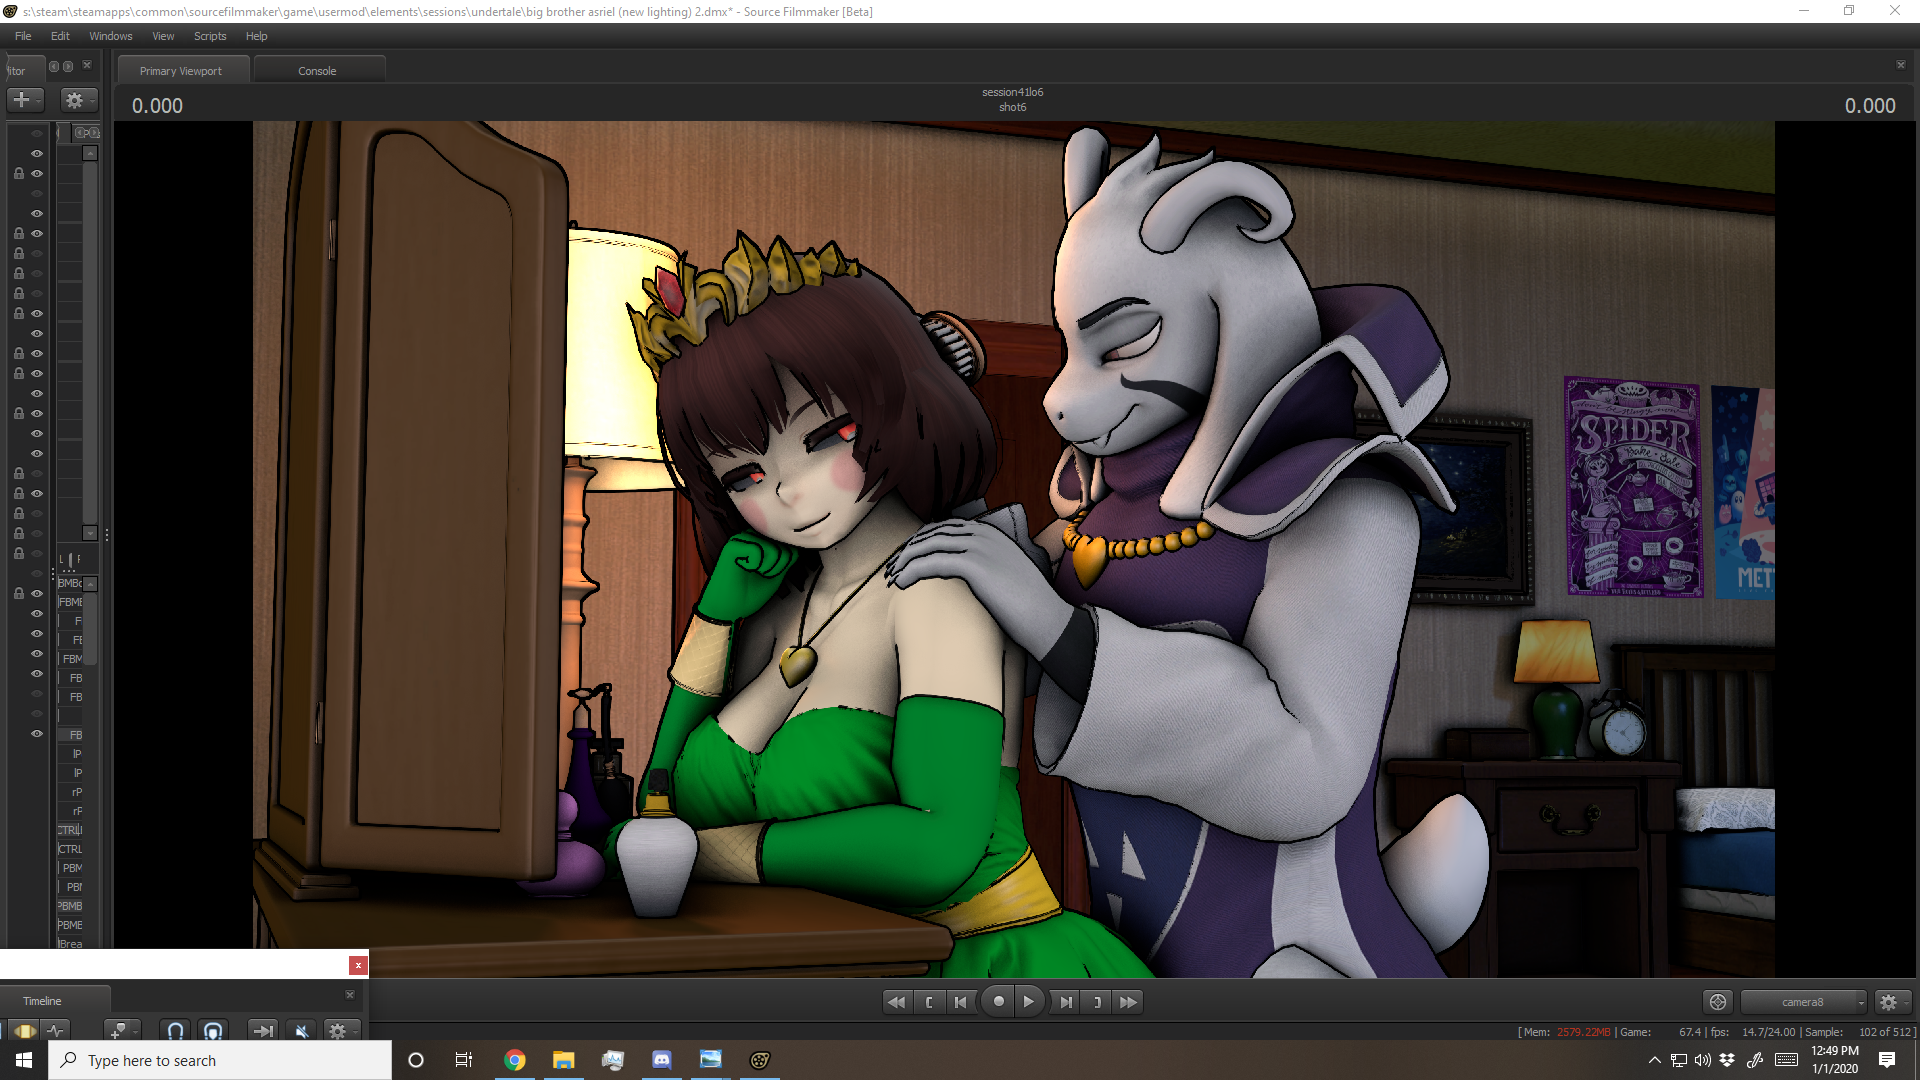
Task: Open the Windows notification center
Action: tap(1887, 1060)
